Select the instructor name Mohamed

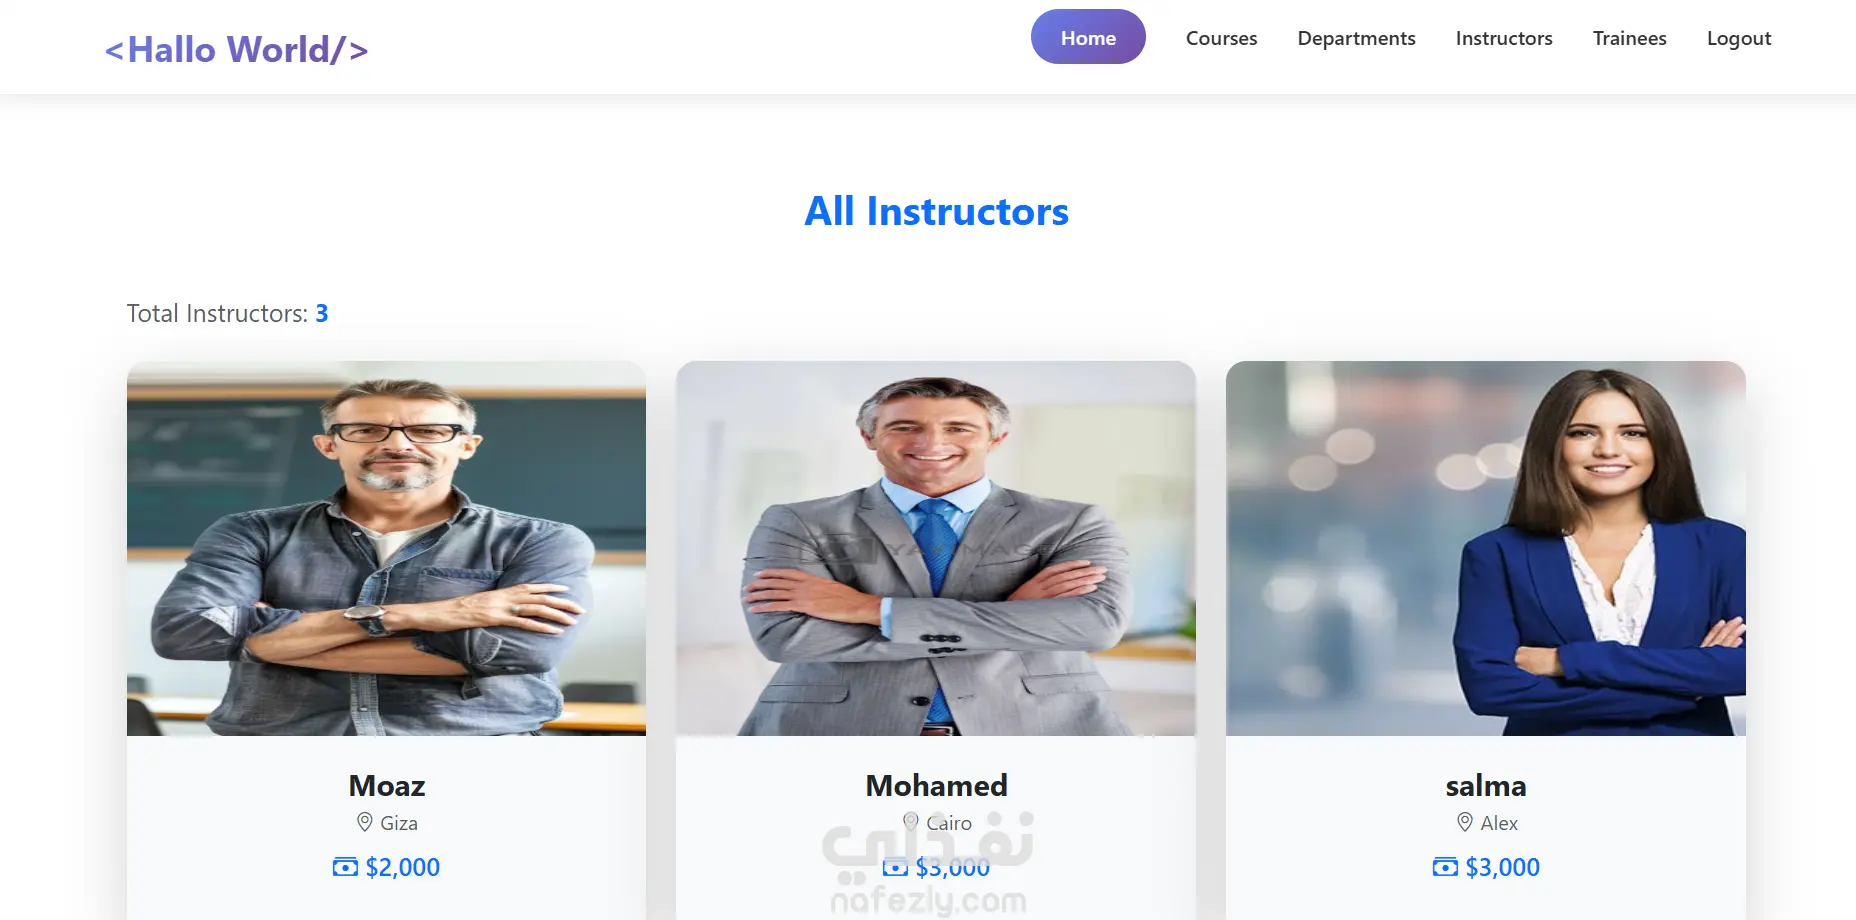[x=936, y=786]
